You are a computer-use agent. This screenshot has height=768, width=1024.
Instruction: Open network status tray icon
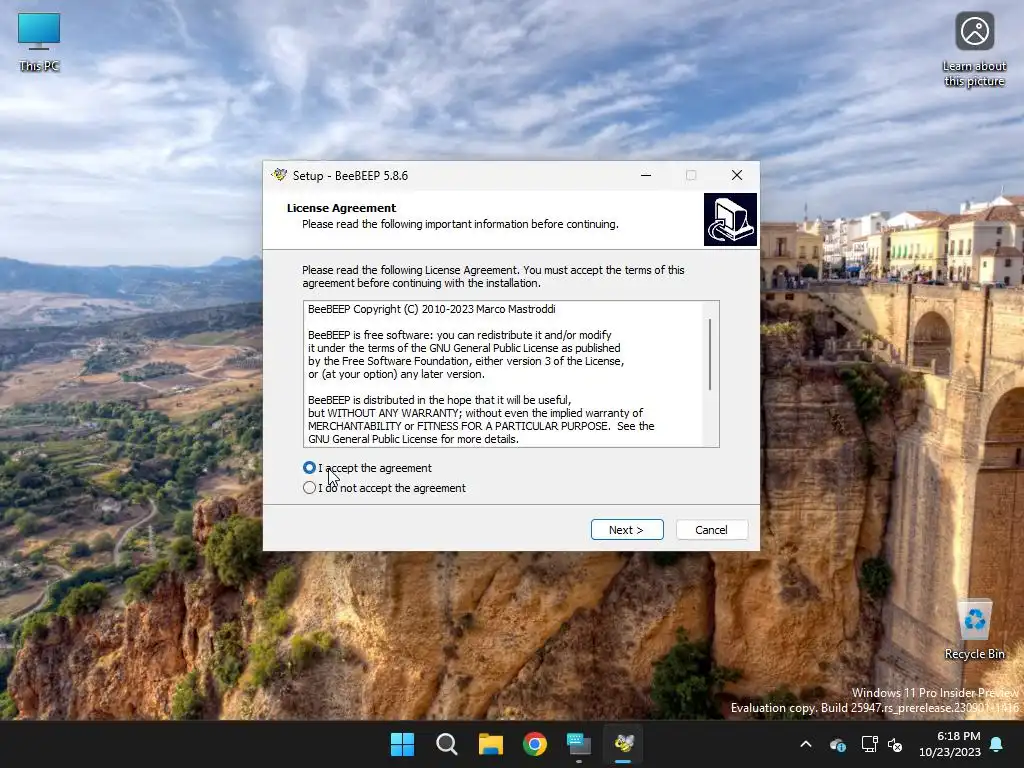pos(869,744)
